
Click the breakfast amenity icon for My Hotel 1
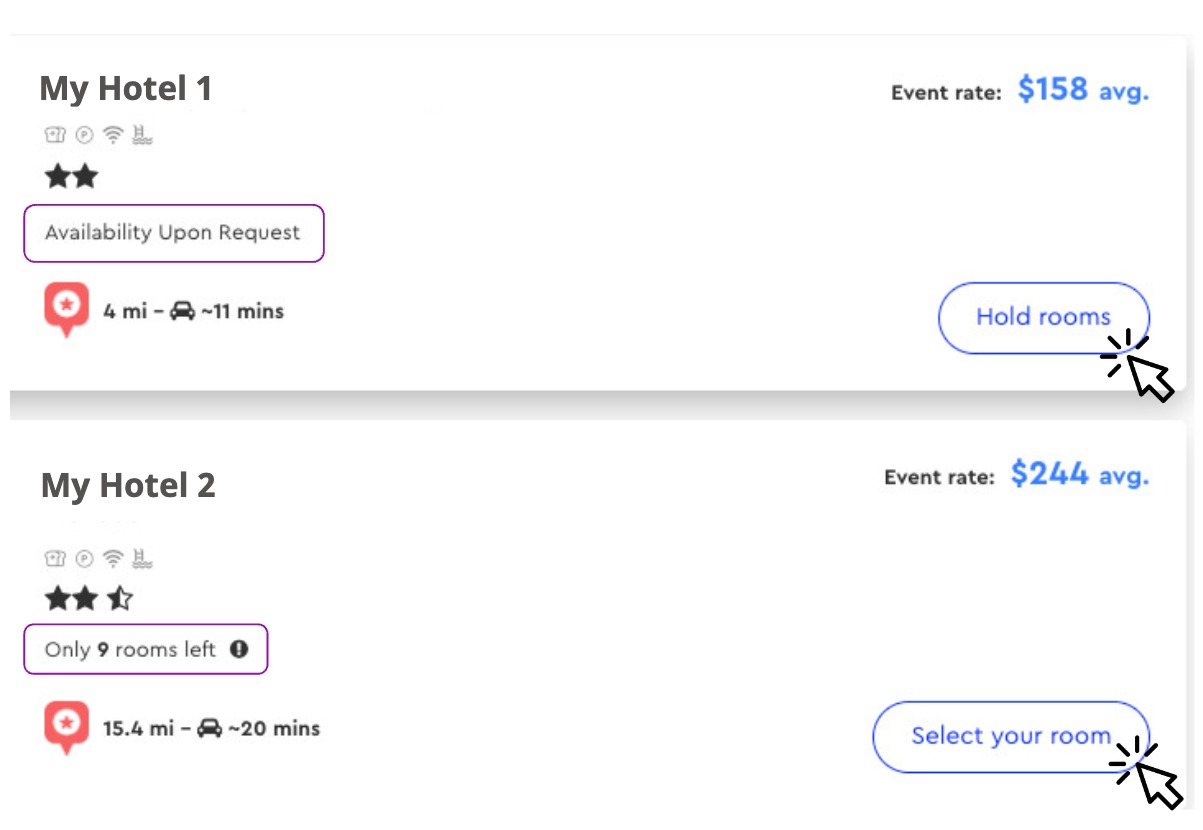55,137
